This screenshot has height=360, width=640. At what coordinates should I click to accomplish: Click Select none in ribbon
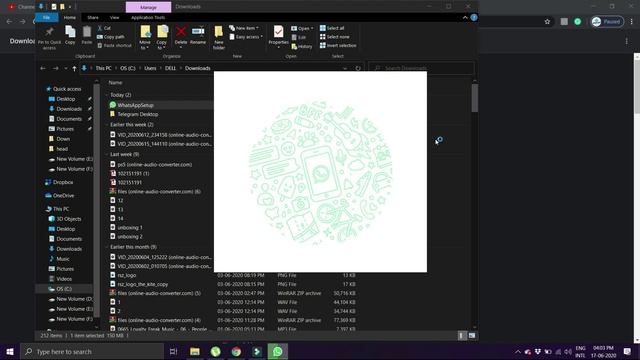[x=334, y=37]
